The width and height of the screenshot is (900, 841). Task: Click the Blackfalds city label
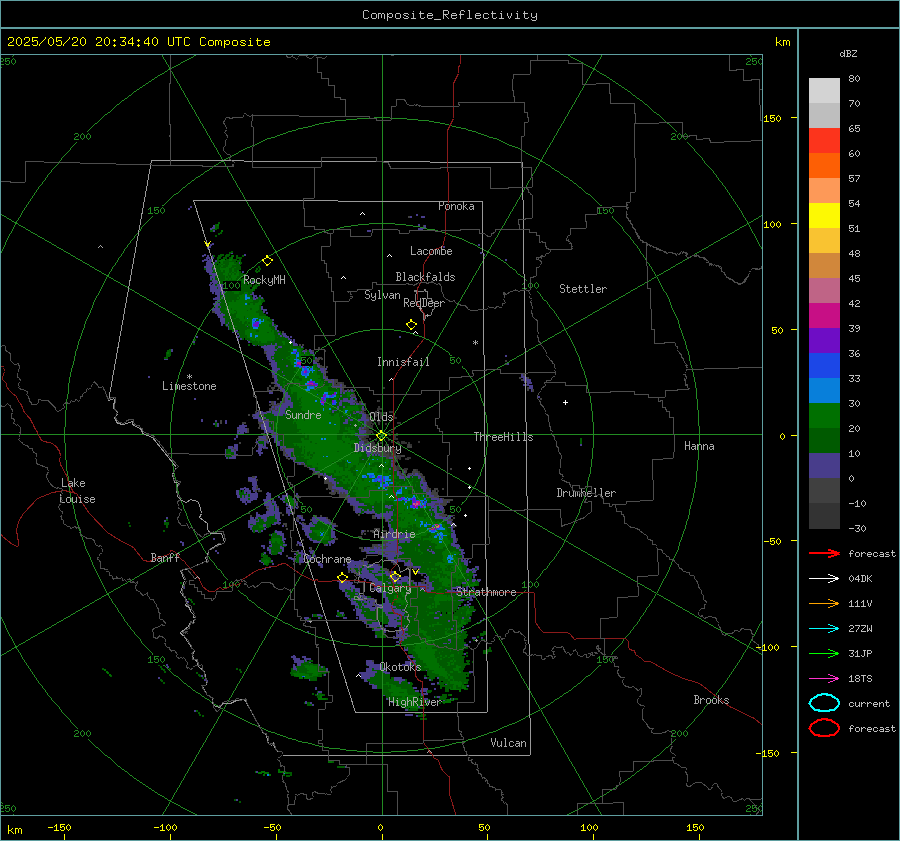point(425,277)
